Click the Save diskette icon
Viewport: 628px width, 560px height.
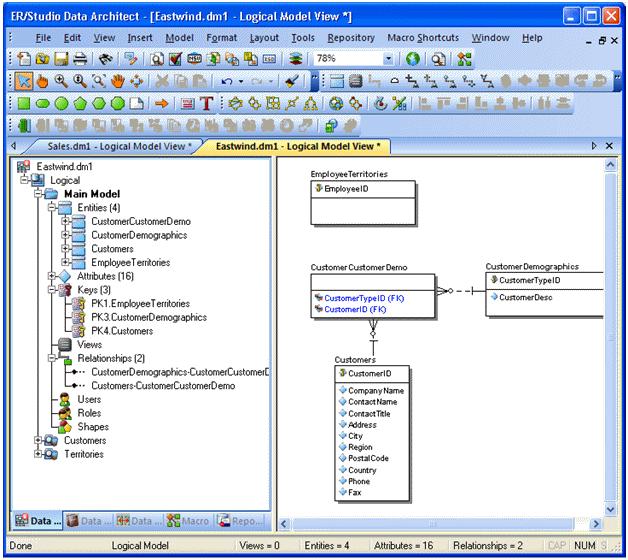[61, 59]
